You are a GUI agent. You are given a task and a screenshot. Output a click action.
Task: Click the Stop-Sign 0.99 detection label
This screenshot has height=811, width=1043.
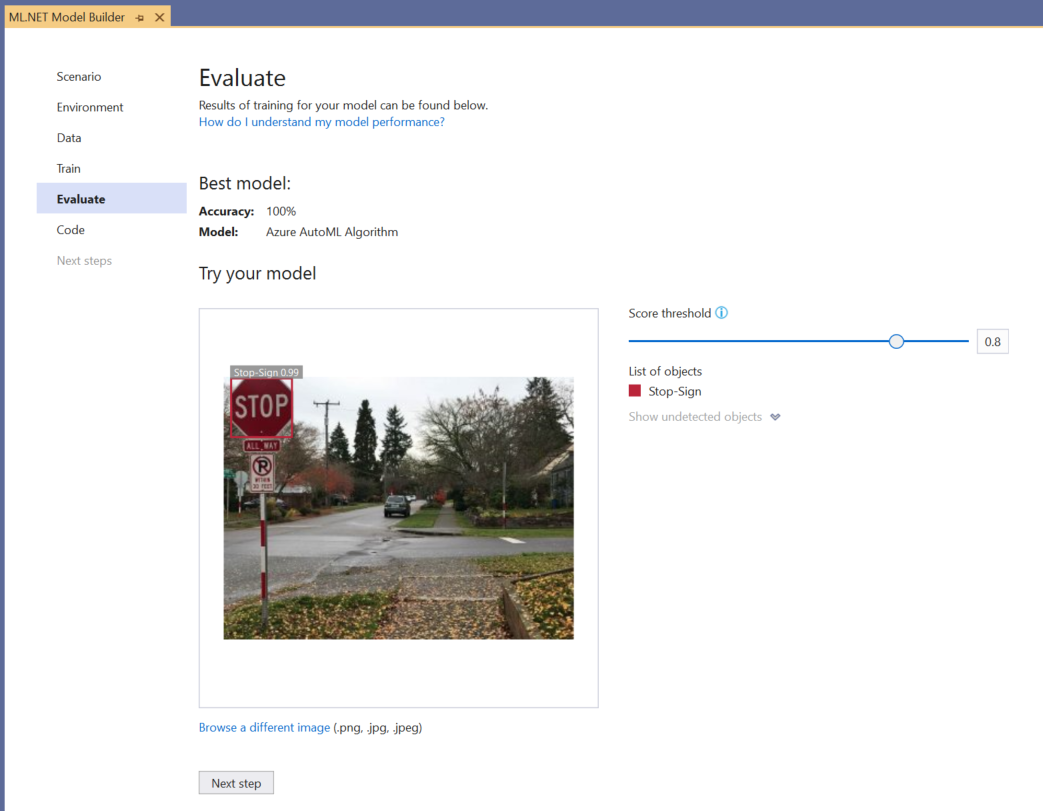[266, 371]
